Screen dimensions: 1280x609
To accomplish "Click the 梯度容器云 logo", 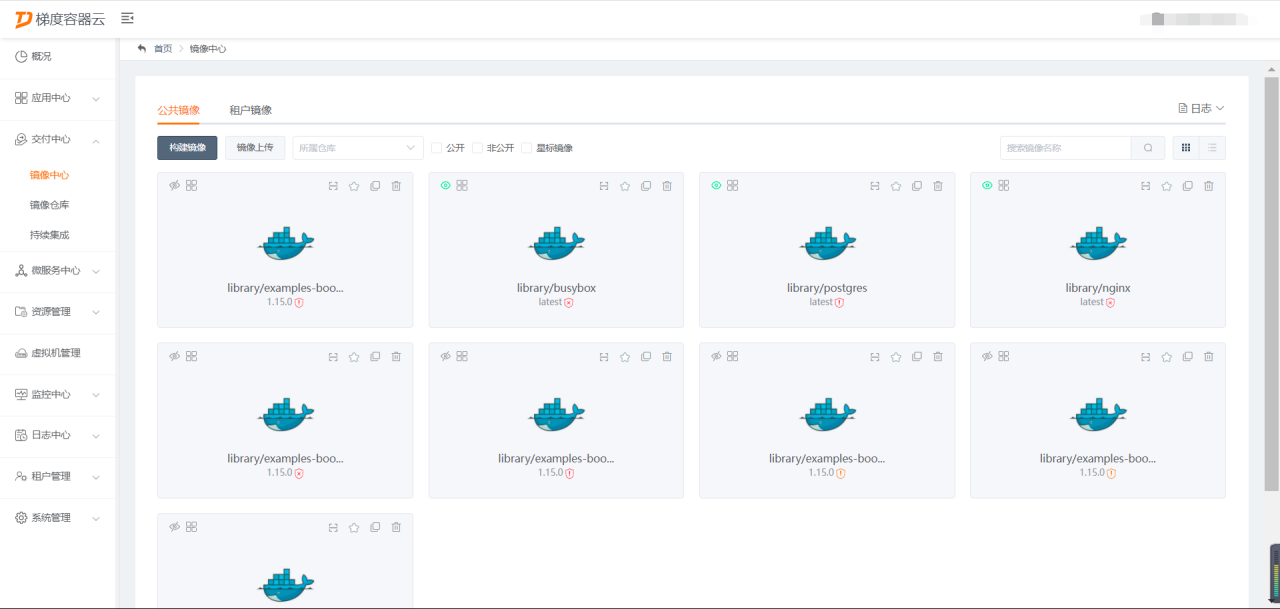I will coord(60,19).
